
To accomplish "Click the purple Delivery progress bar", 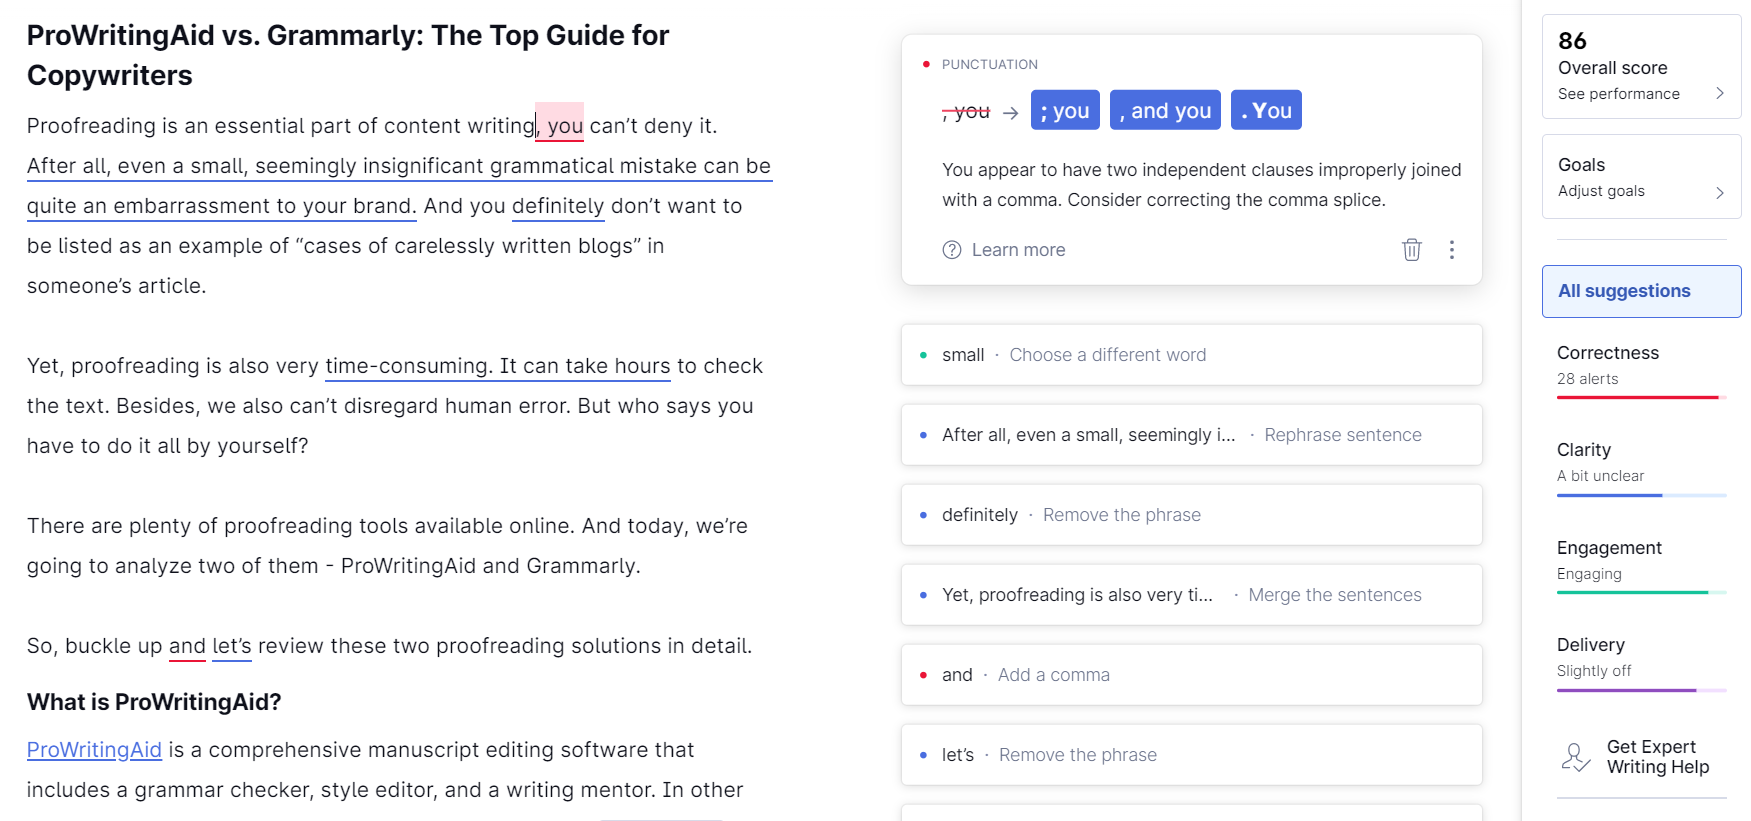I will tap(1641, 690).
